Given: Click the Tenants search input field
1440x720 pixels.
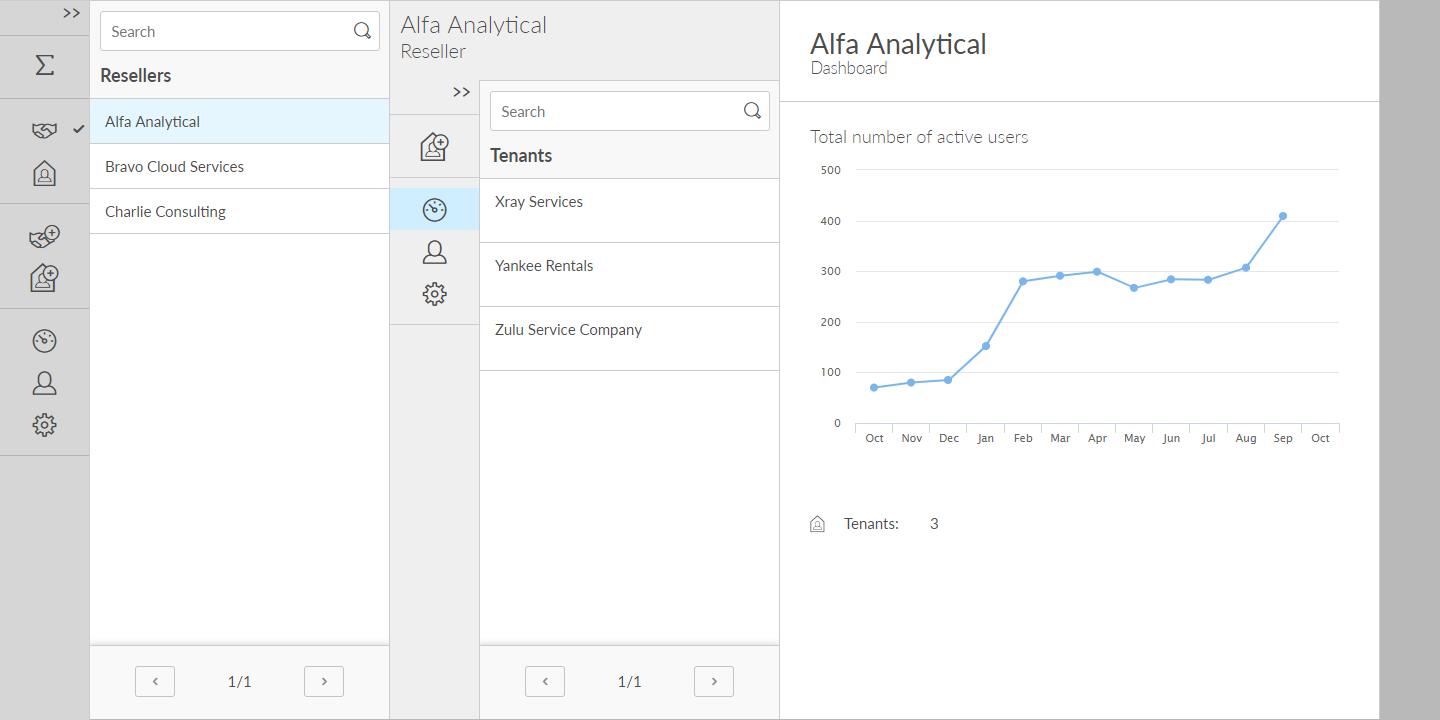Looking at the screenshot, I should pos(615,112).
